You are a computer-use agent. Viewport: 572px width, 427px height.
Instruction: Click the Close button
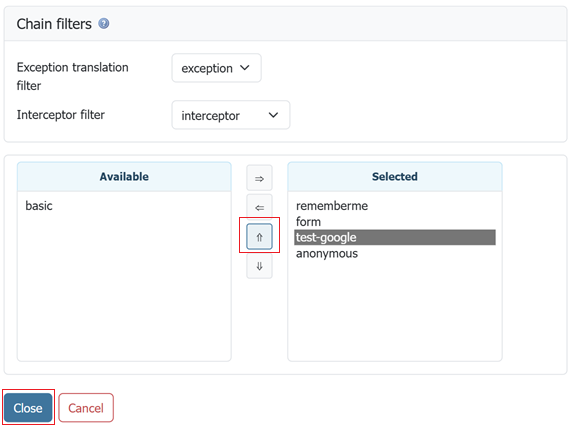point(28,408)
